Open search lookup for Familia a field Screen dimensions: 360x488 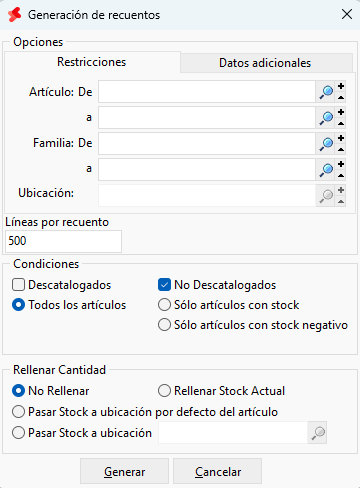326,169
